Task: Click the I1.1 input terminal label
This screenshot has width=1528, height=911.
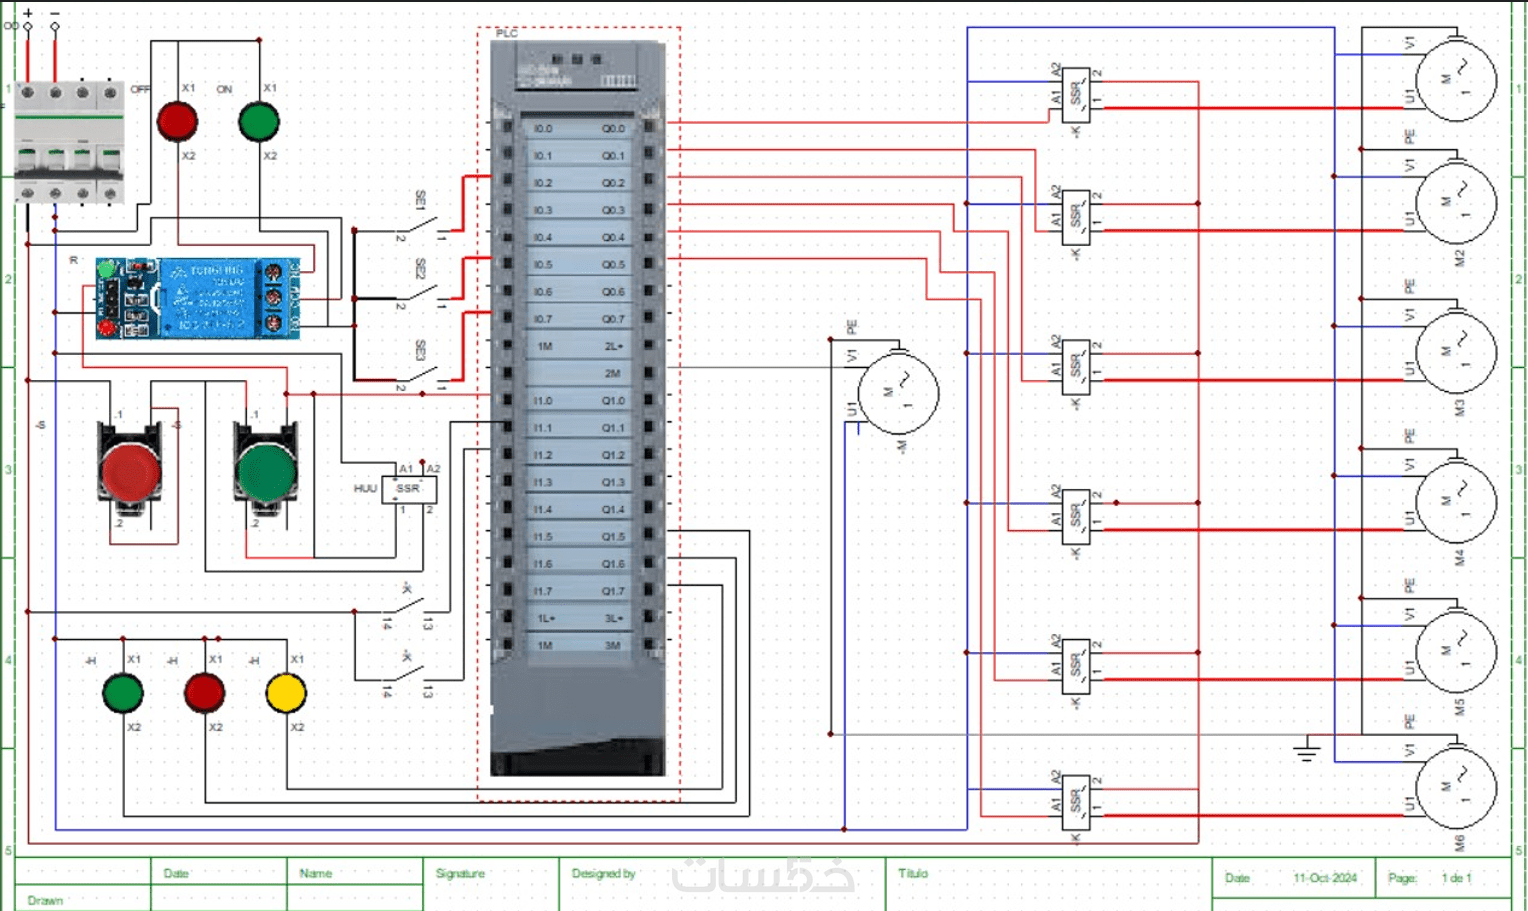Action: click(543, 427)
